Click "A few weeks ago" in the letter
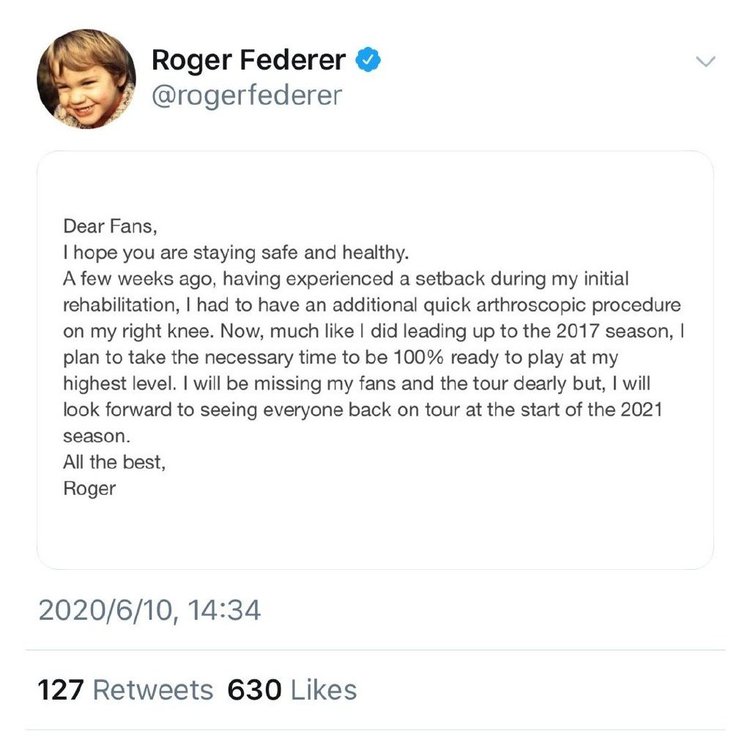The image size is (750, 737). [x=125, y=277]
